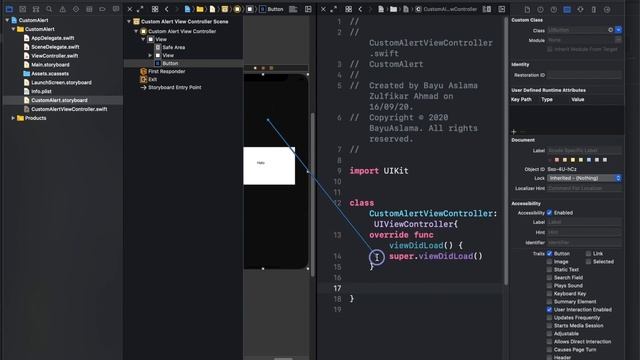This screenshot has height=360, width=640.
Task: Open the Lock popup Inherited - (Nothing)
Action: [584, 178]
